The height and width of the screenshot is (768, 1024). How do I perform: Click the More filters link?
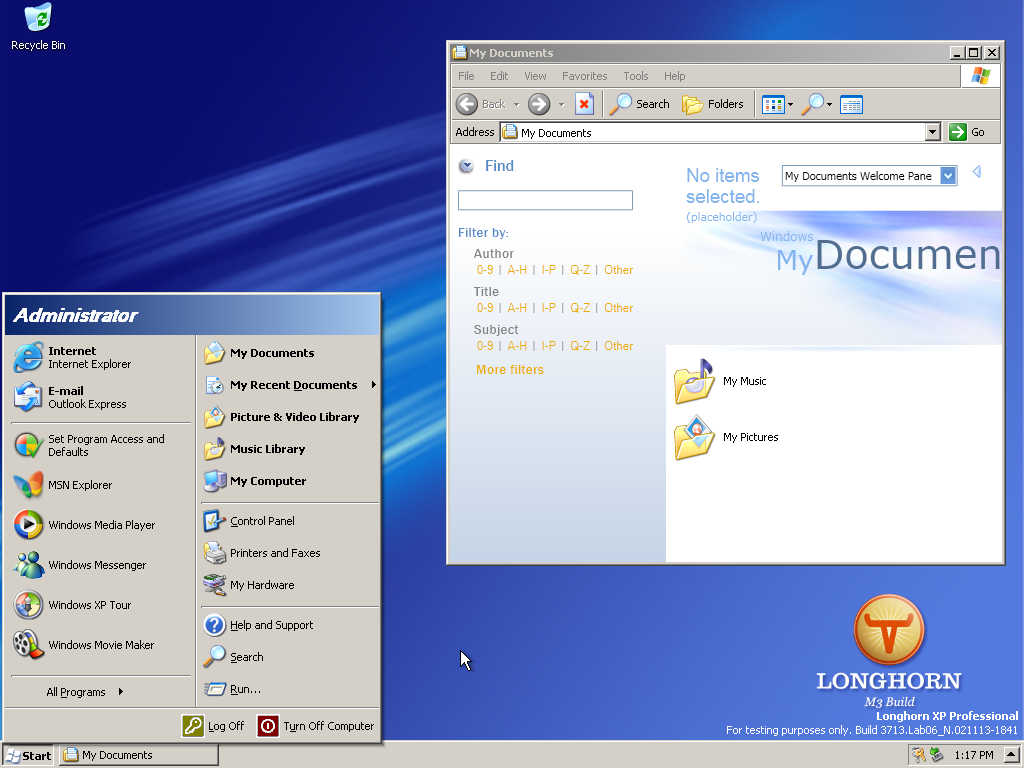click(x=510, y=370)
